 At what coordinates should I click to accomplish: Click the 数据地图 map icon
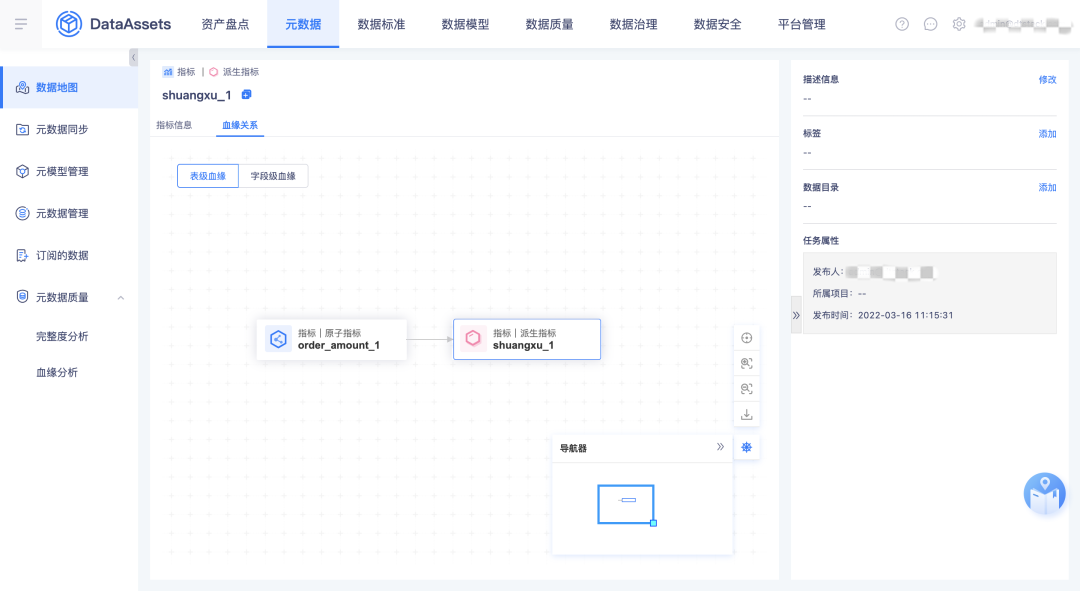22,87
